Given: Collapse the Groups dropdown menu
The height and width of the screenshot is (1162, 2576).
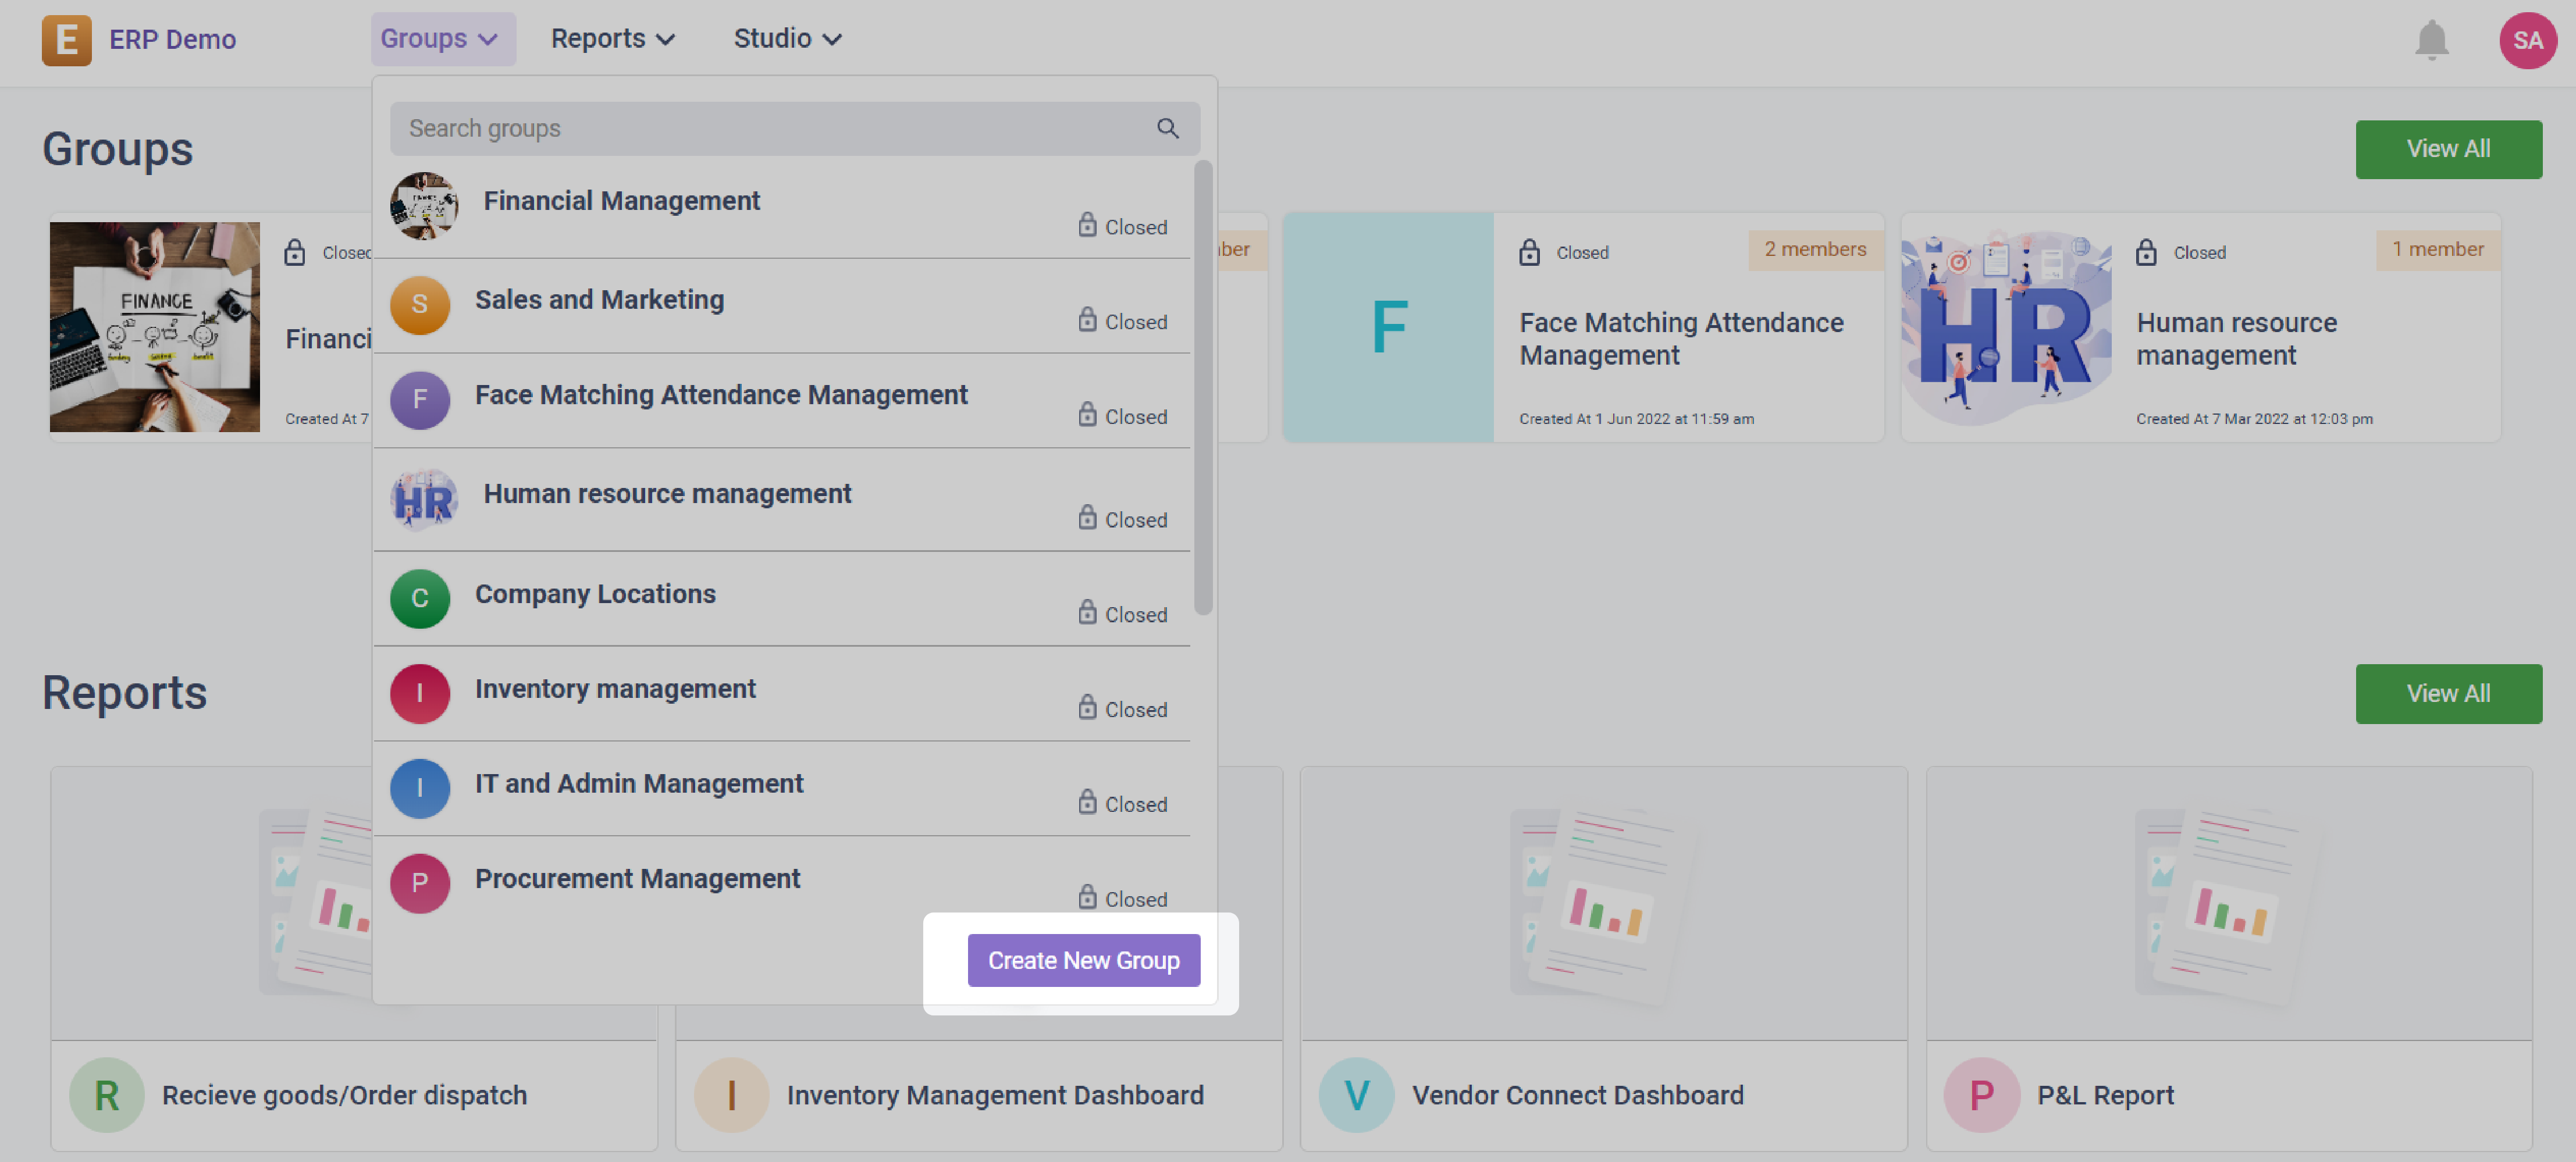Looking at the screenshot, I should click(442, 39).
